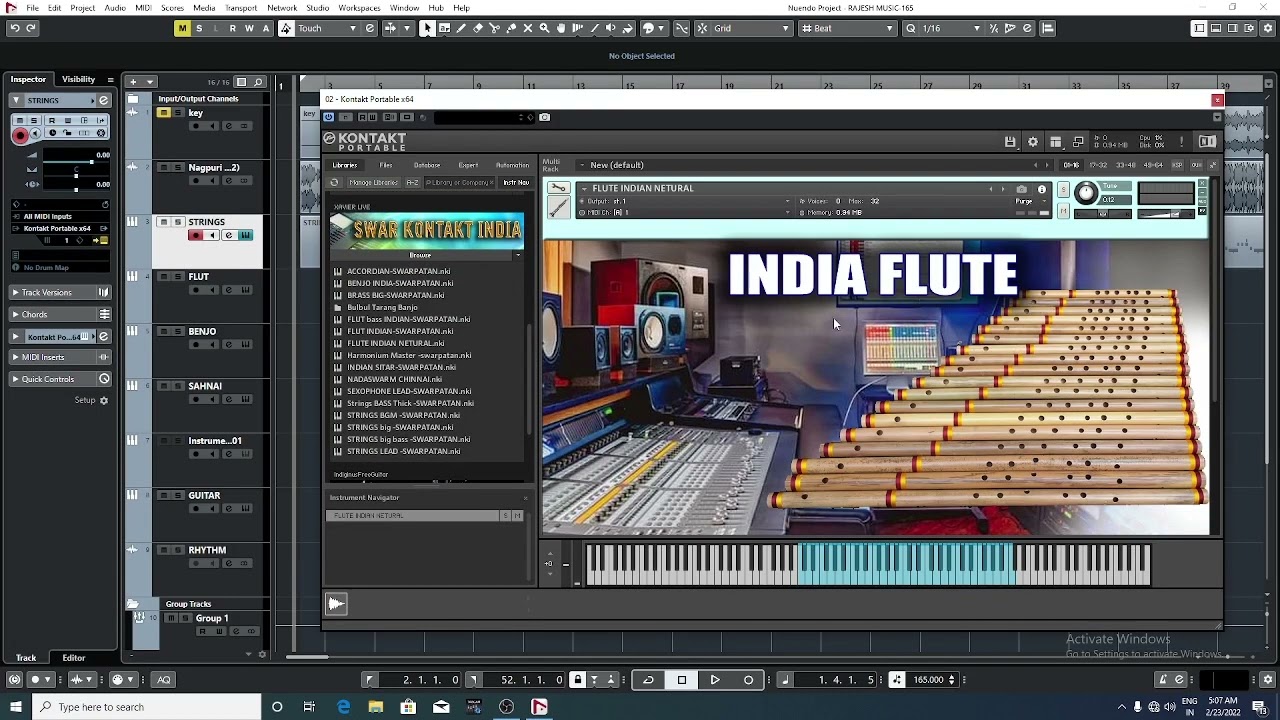The width and height of the screenshot is (1280, 720).
Task: Click the Kontakt panic exclamation icon
Action: coord(1181,142)
